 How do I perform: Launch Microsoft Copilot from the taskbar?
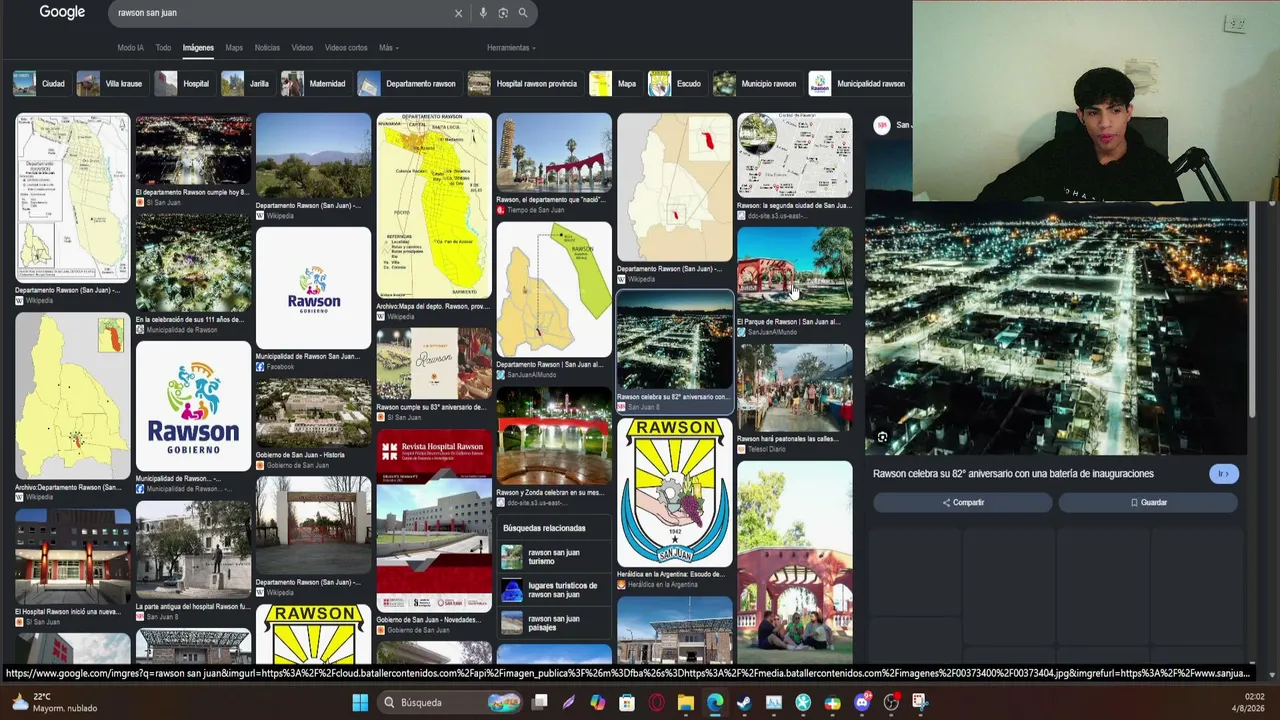[598, 702]
